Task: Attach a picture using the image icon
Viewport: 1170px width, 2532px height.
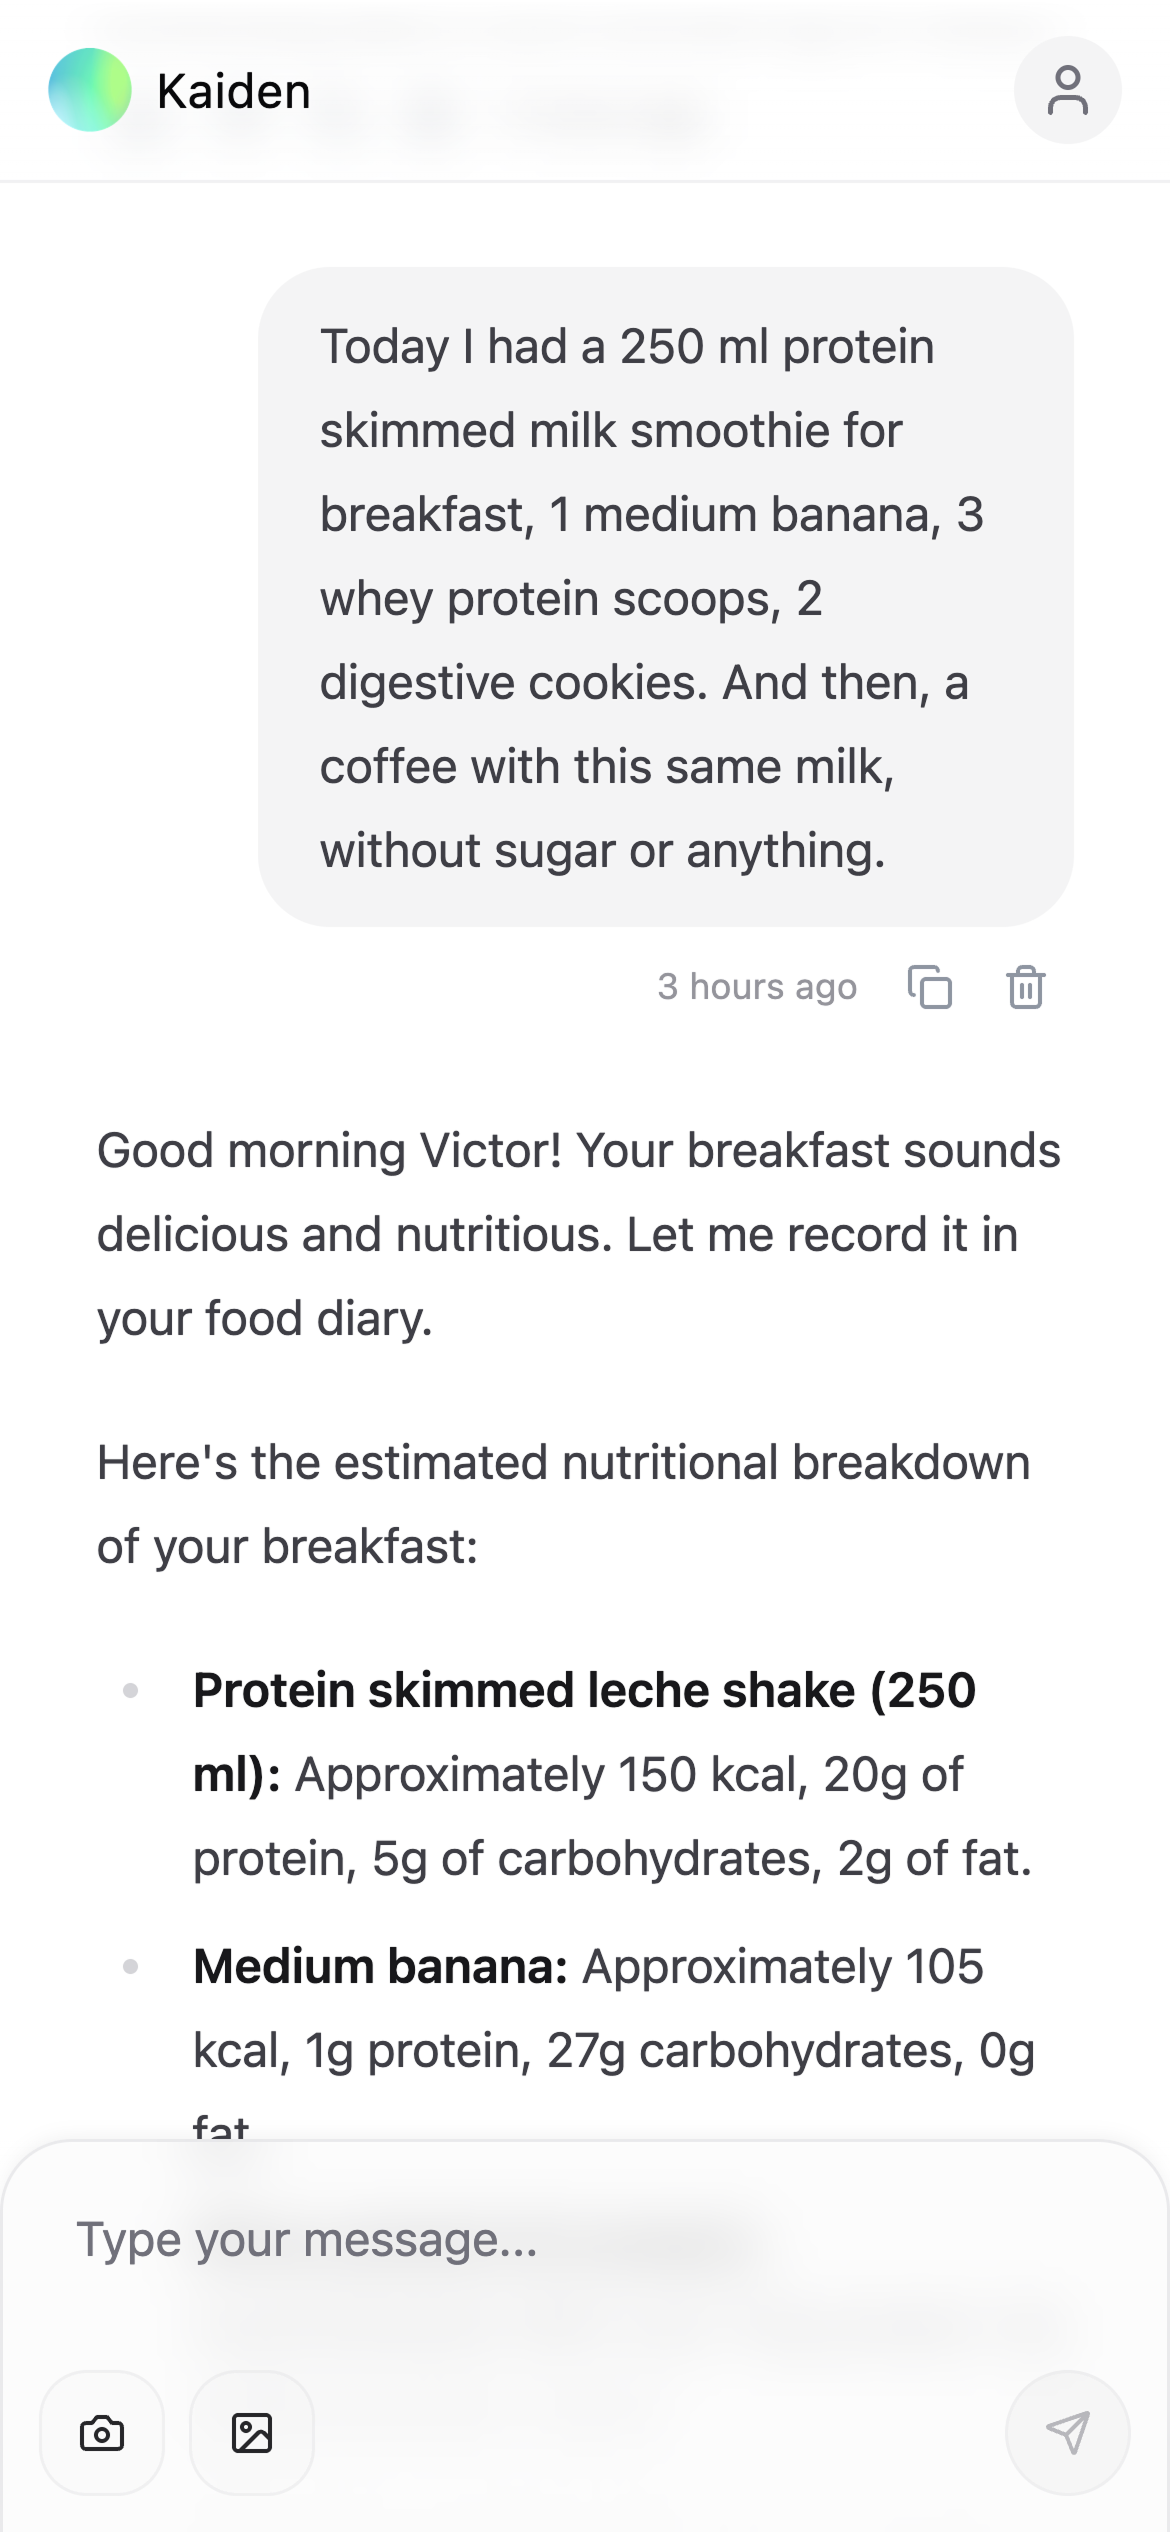Action: (x=252, y=2432)
